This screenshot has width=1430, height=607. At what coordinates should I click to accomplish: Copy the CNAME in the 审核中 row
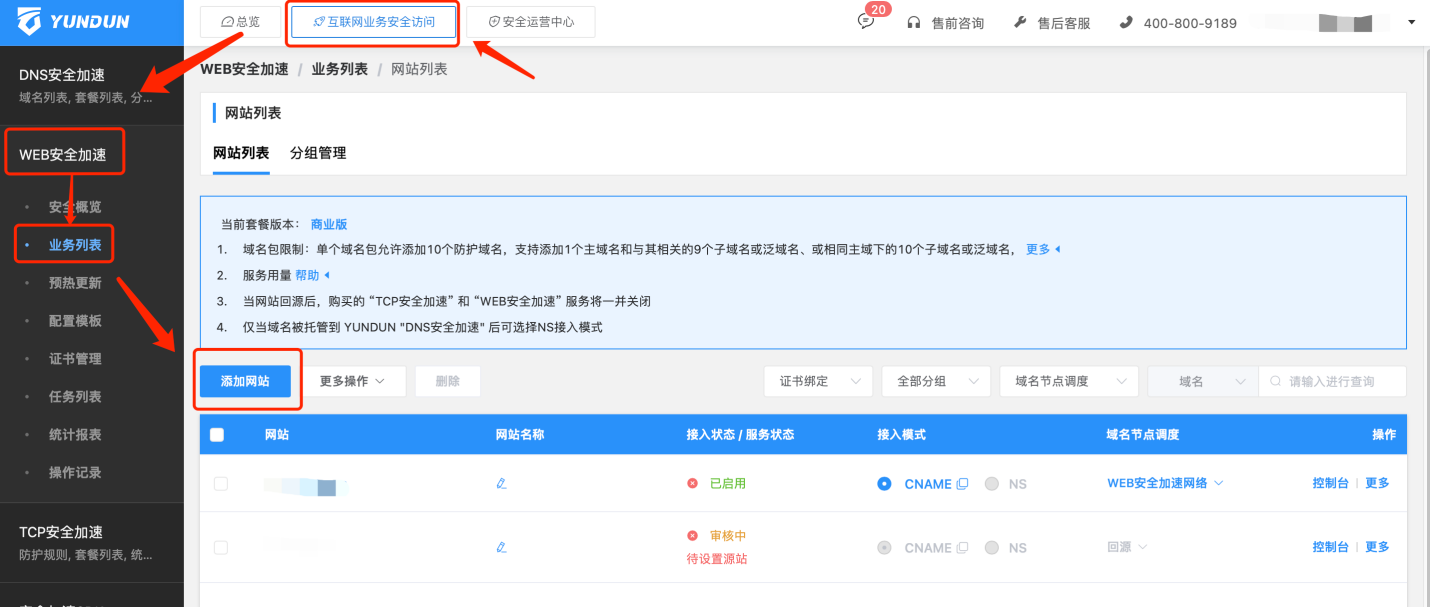[962, 548]
